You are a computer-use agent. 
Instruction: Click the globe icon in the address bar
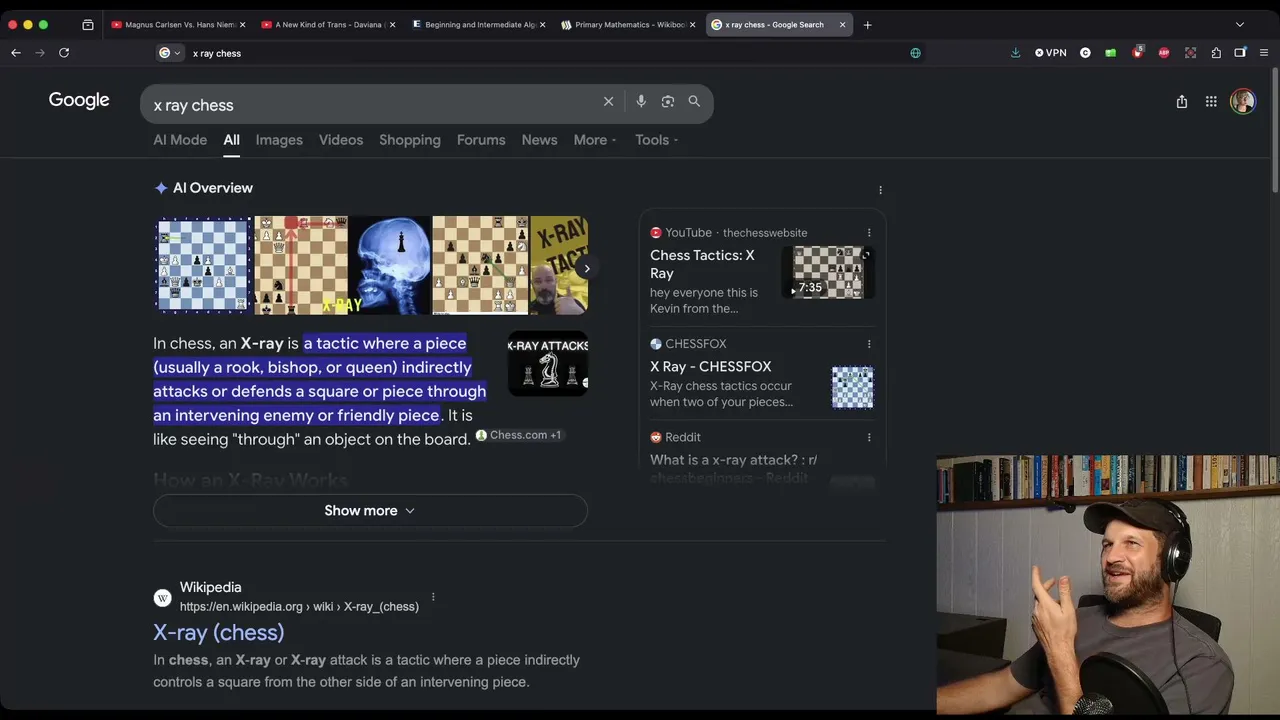coord(915,53)
